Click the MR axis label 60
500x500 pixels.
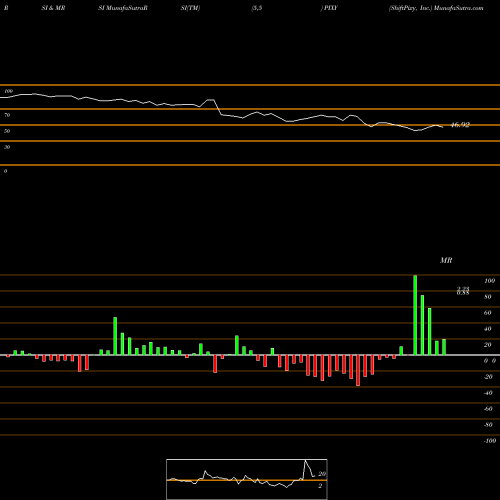(488, 313)
